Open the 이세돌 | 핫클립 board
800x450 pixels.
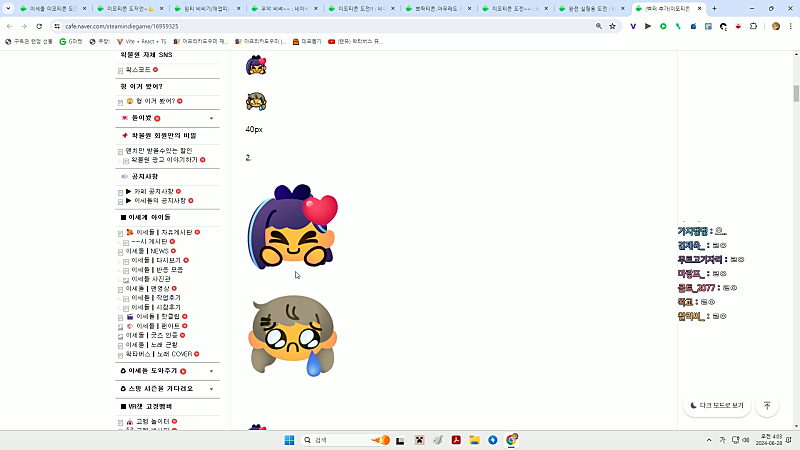(x=158, y=316)
